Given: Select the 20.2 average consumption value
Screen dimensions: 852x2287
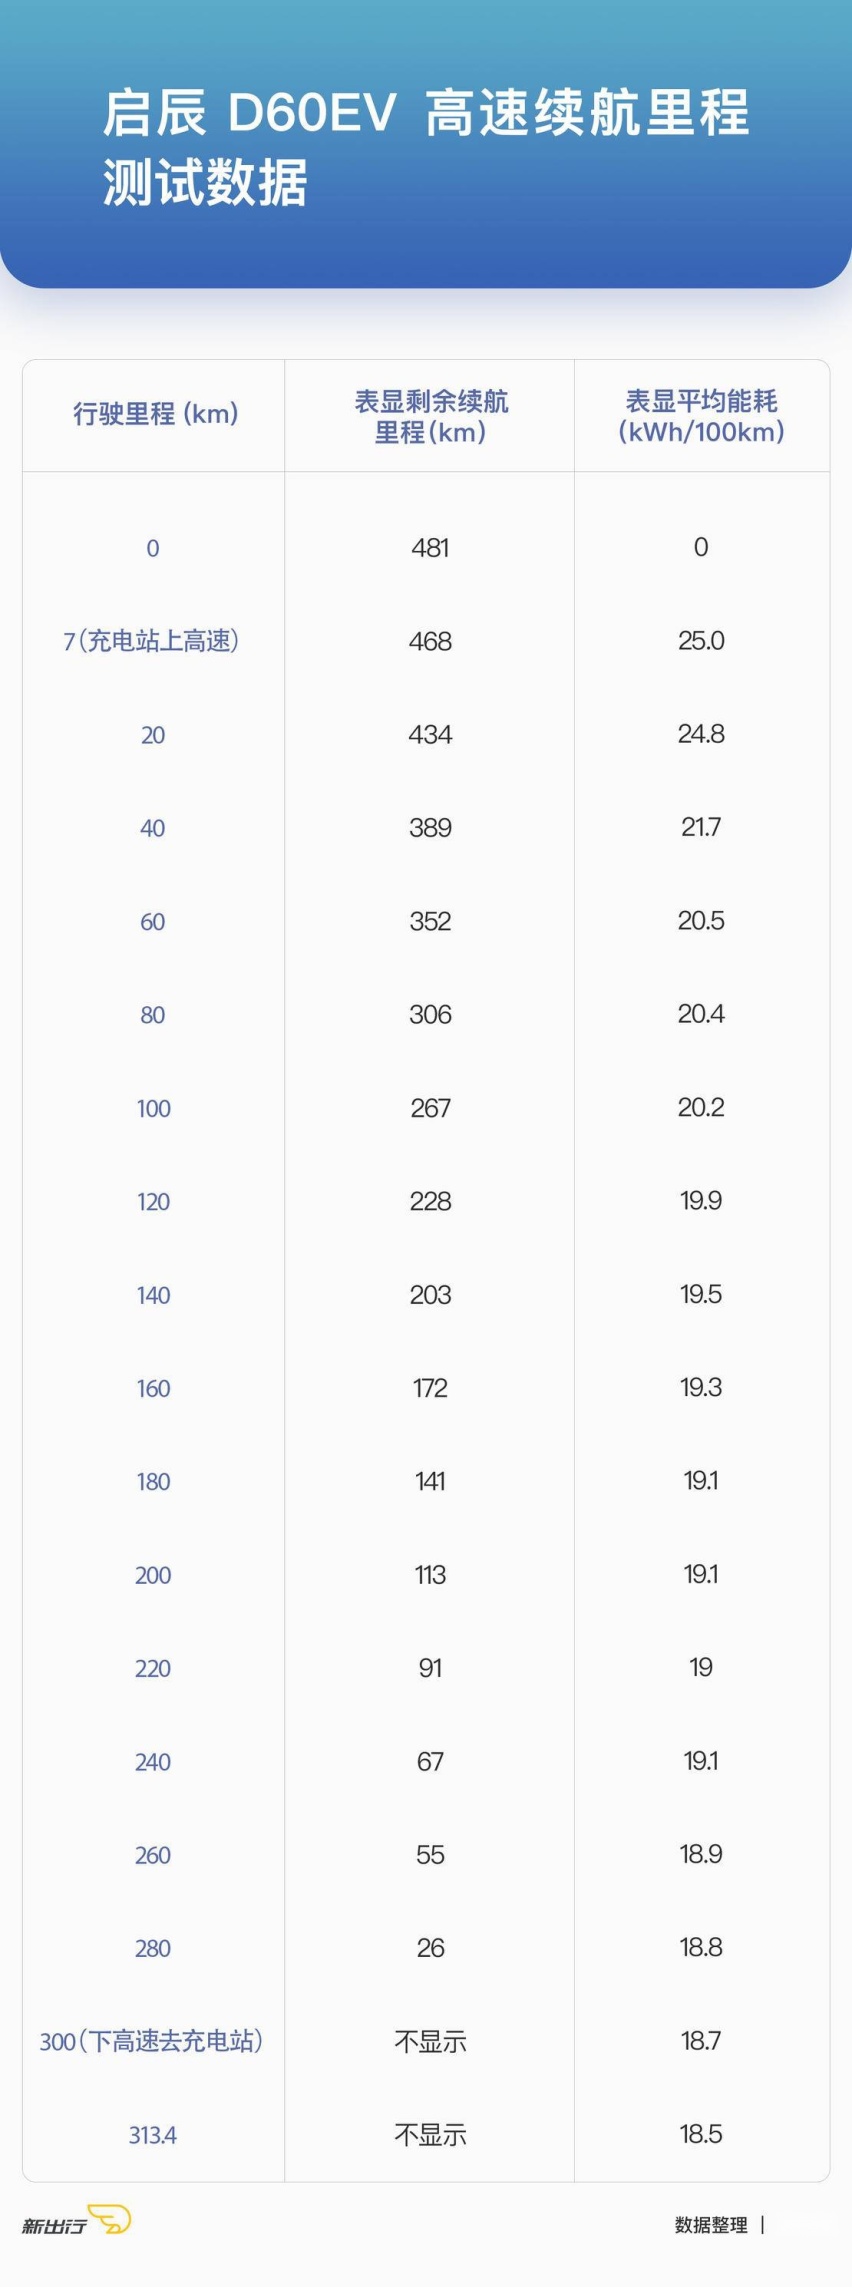Looking at the screenshot, I should click(701, 1107).
